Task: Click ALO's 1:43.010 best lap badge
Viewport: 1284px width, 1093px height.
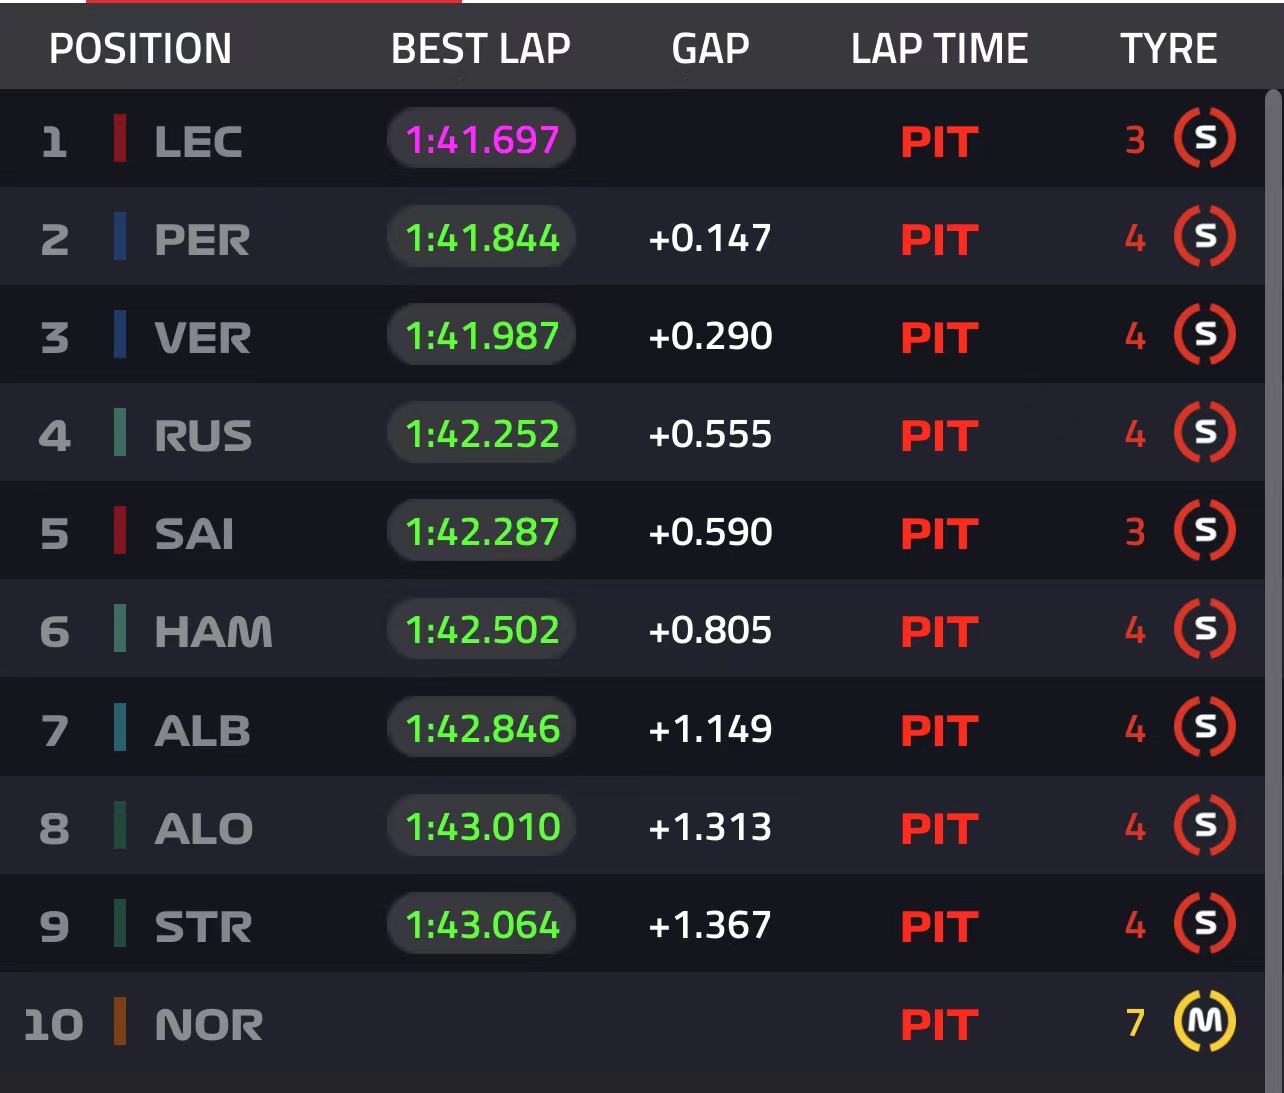Action: click(x=481, y=826)
